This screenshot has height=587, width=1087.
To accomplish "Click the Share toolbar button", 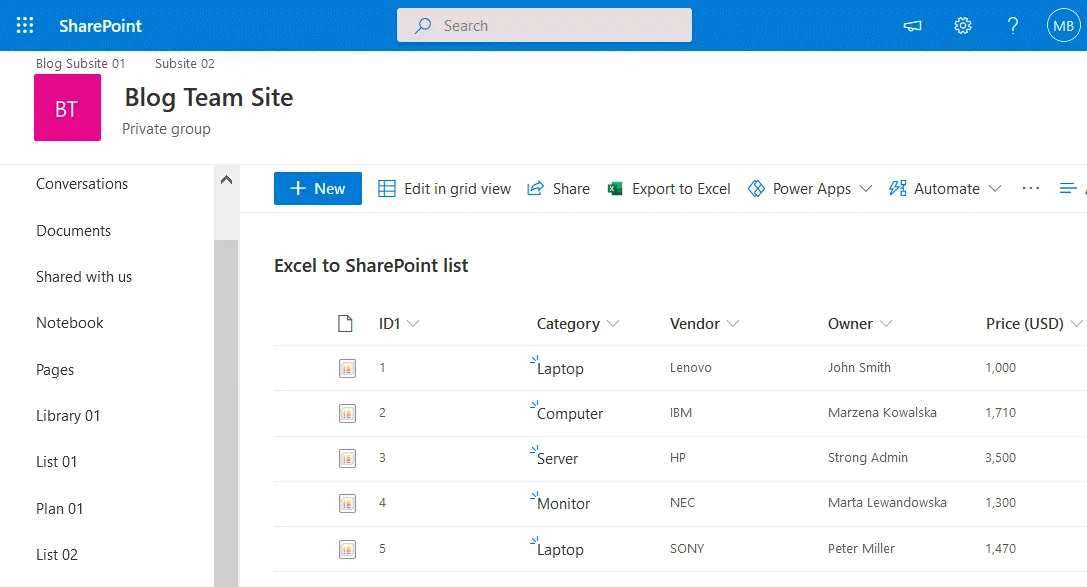I will 558,189.
